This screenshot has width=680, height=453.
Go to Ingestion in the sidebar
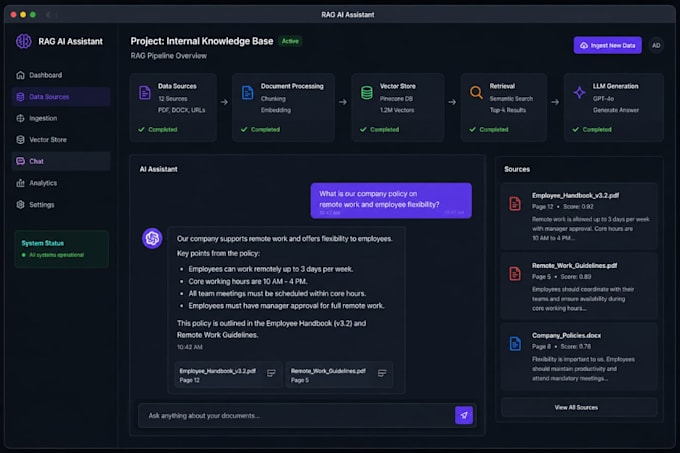click(x=61, y=118)
